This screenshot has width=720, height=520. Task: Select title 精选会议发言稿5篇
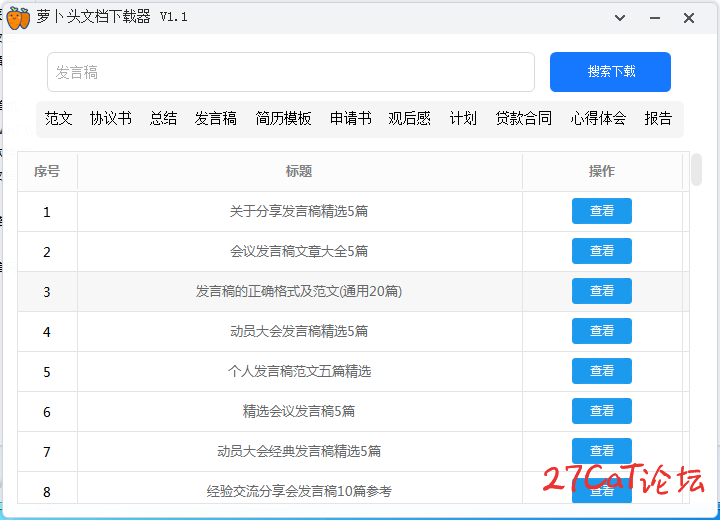pos(299,411)
